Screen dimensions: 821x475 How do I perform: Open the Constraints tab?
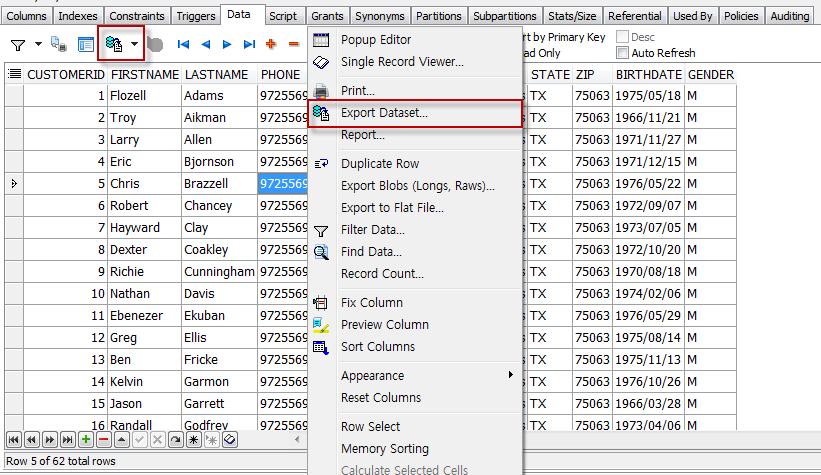click(137, 16)
